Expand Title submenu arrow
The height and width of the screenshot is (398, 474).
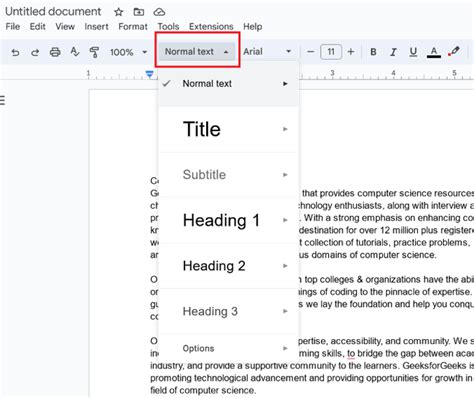coord(285,129)
